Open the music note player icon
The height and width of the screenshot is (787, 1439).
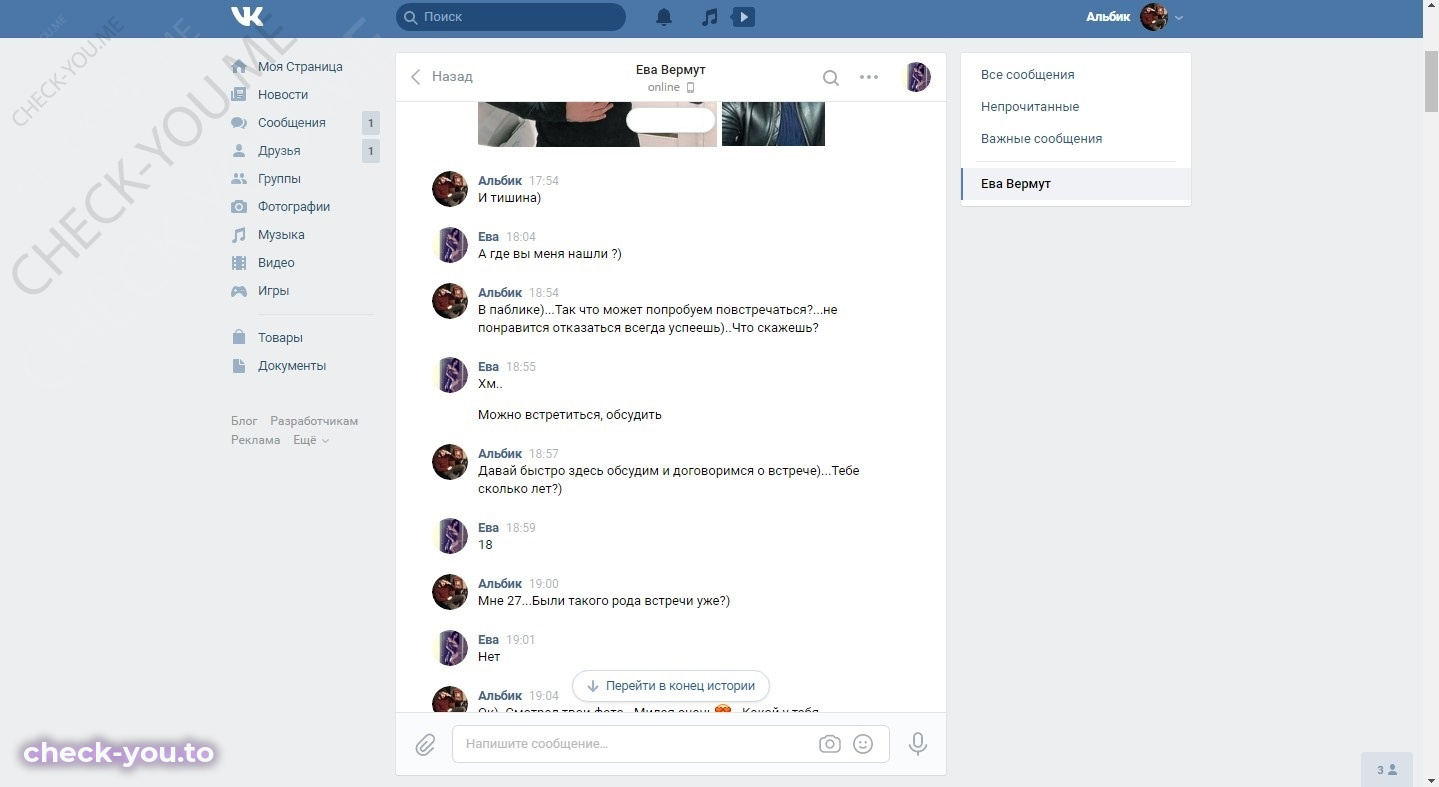pos(709,17)
